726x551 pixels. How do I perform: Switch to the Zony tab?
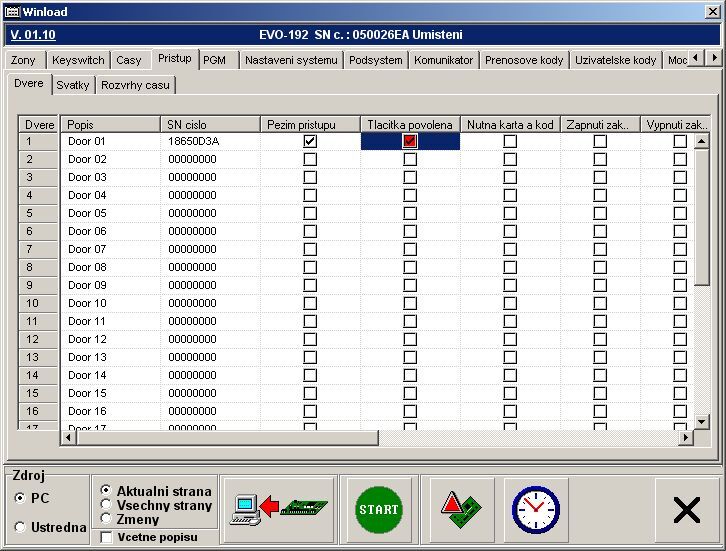click(24, 60)
